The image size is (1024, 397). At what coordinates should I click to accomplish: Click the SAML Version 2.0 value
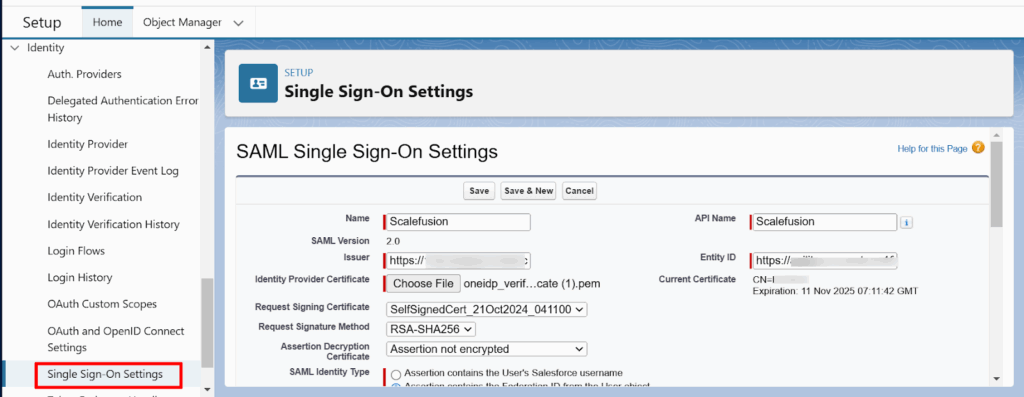pos(393,241)
